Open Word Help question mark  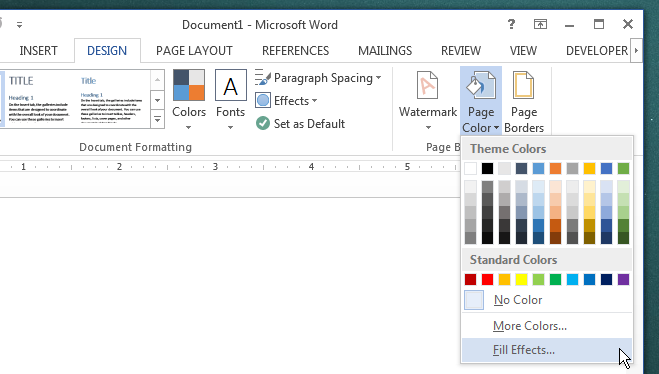point(511,24)
